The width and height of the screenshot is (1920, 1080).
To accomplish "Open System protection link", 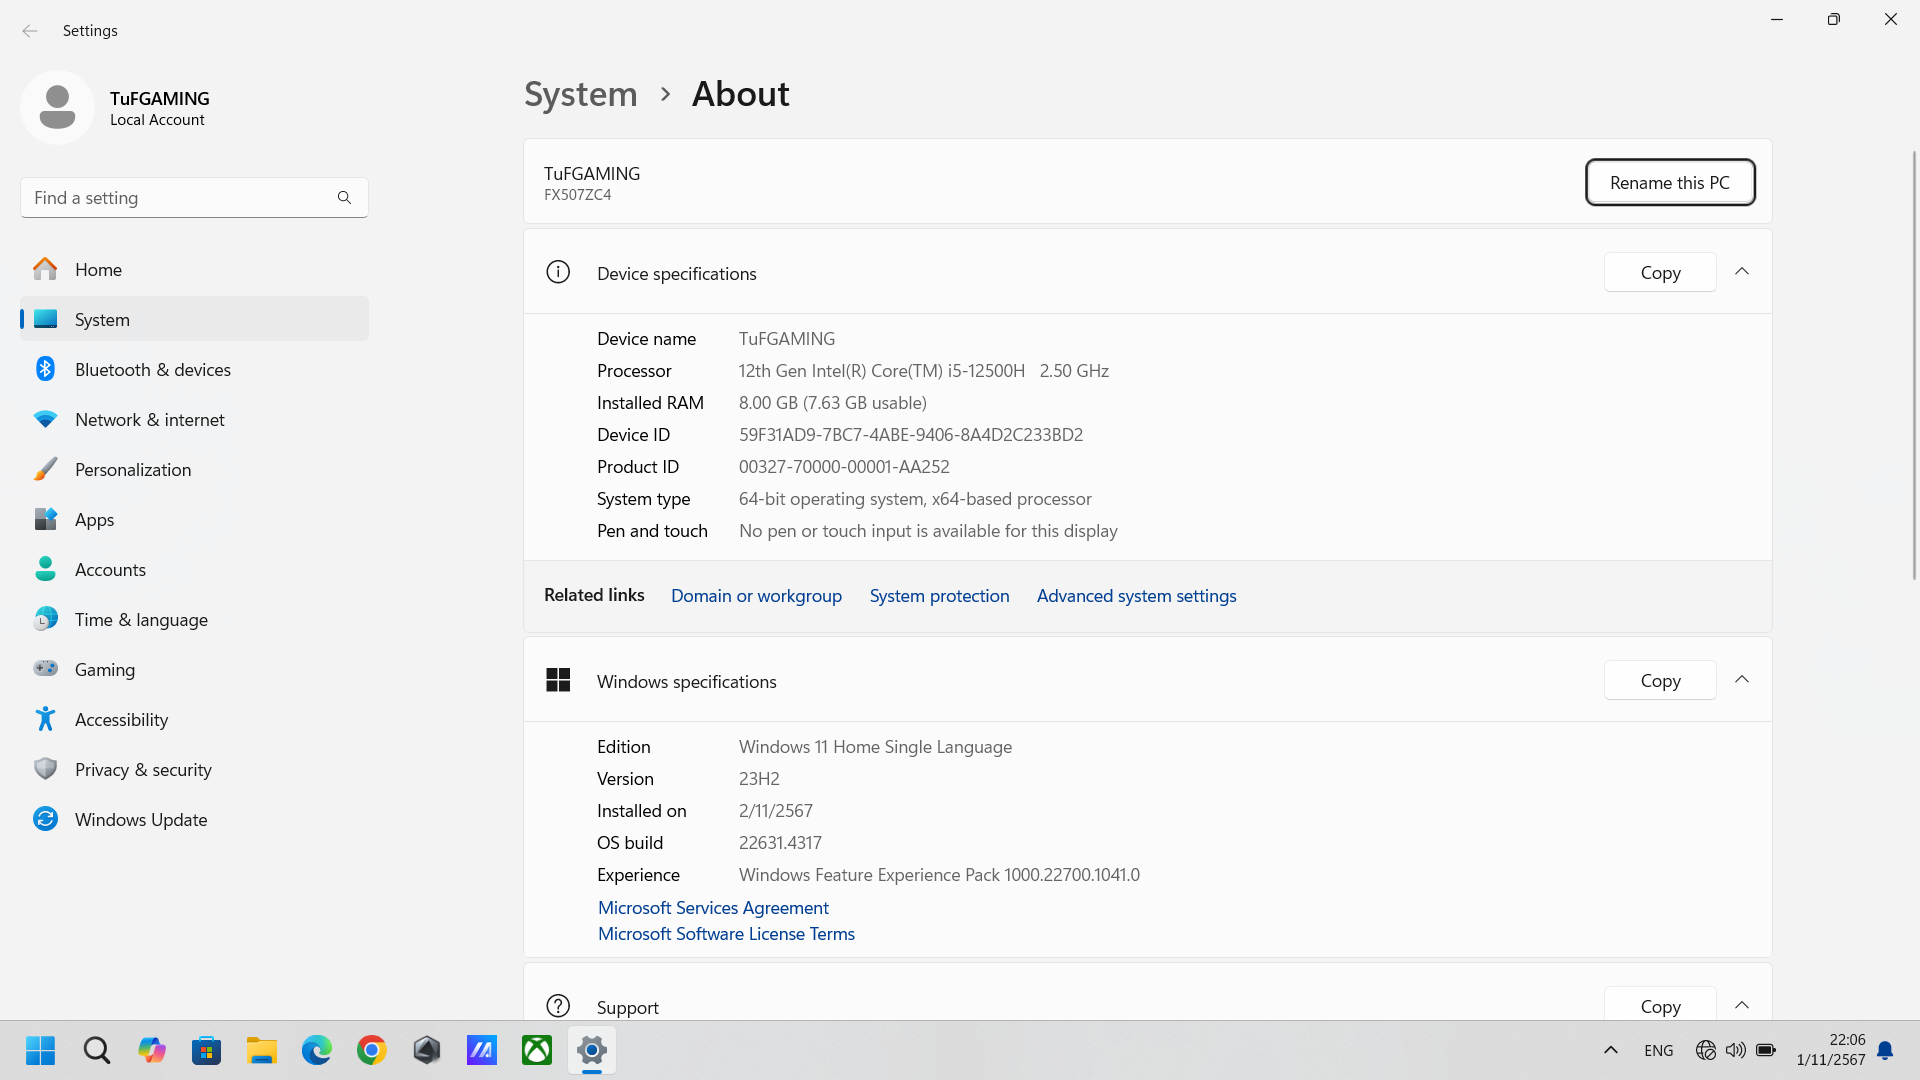I will 939,596.
